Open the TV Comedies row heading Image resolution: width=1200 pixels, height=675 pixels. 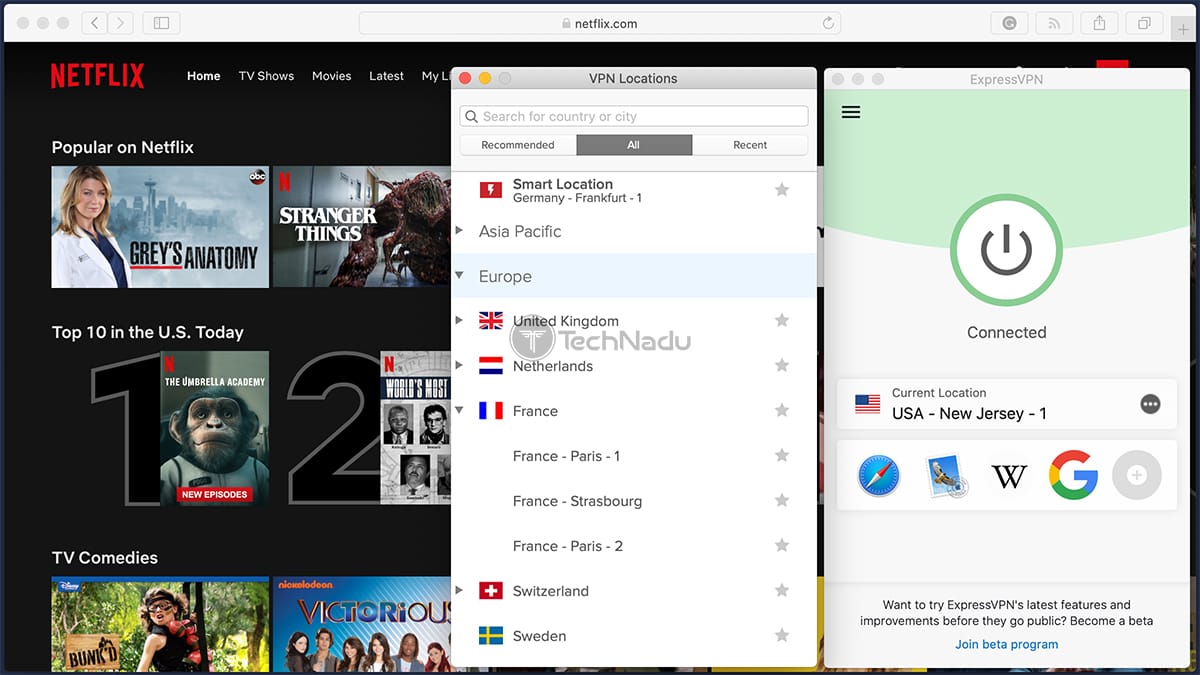[x=105, y=558]
